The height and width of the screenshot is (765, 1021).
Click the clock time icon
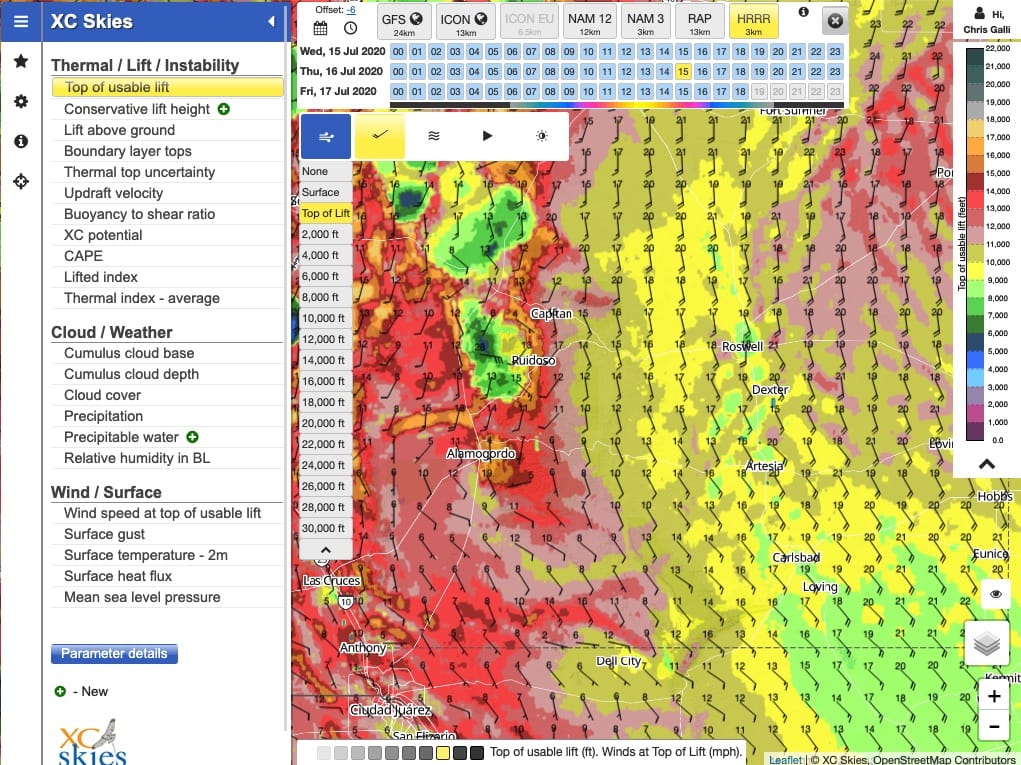350,28
